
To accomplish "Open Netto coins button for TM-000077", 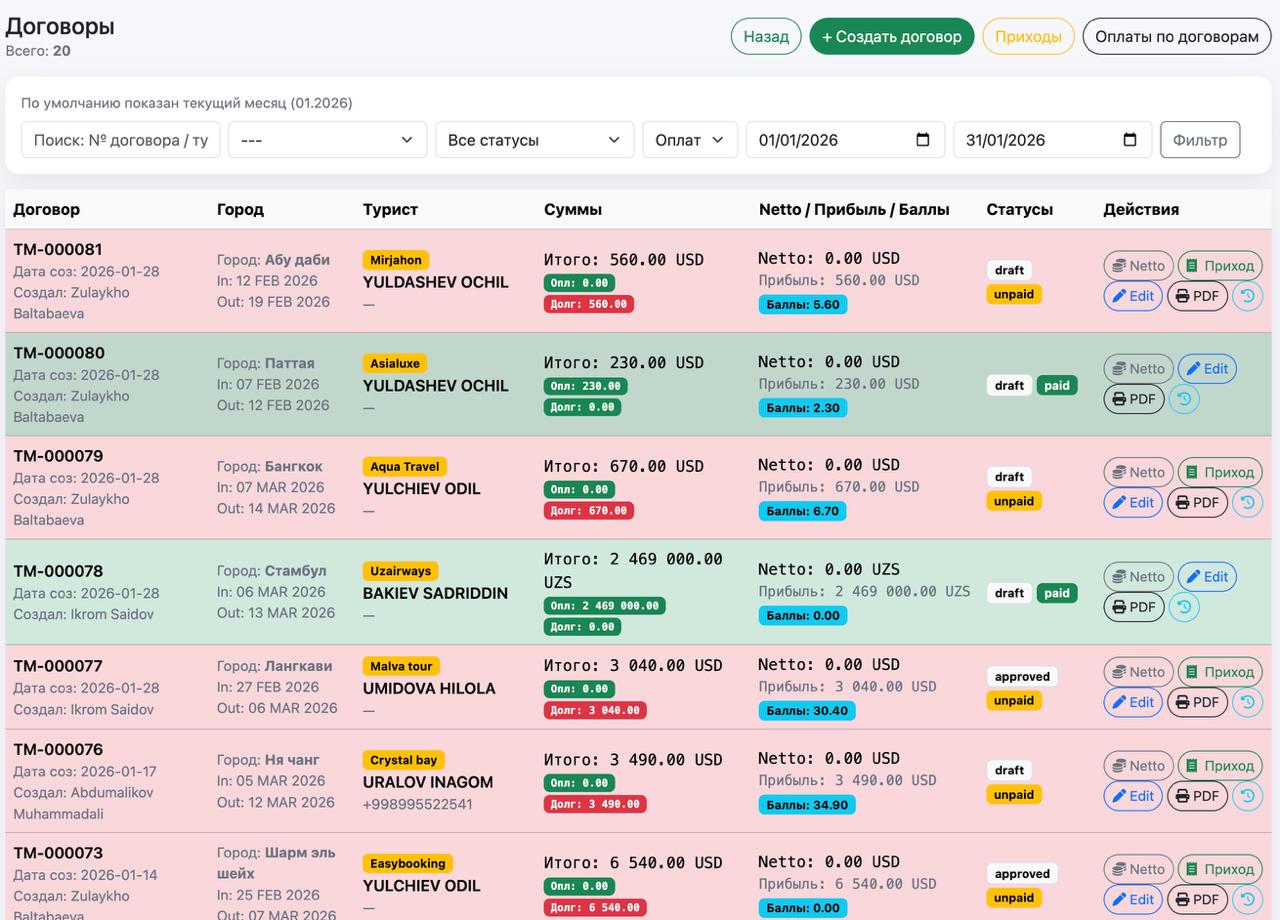I will 1138,672.
